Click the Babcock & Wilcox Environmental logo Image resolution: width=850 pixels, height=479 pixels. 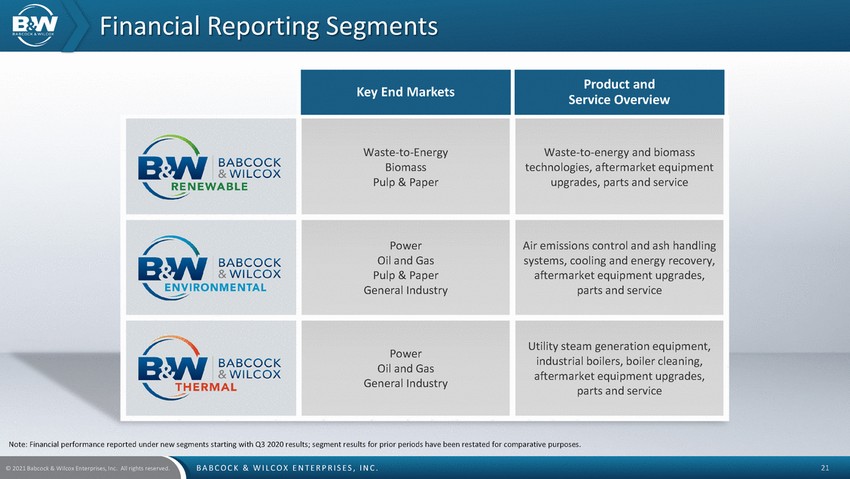(210, 268)
